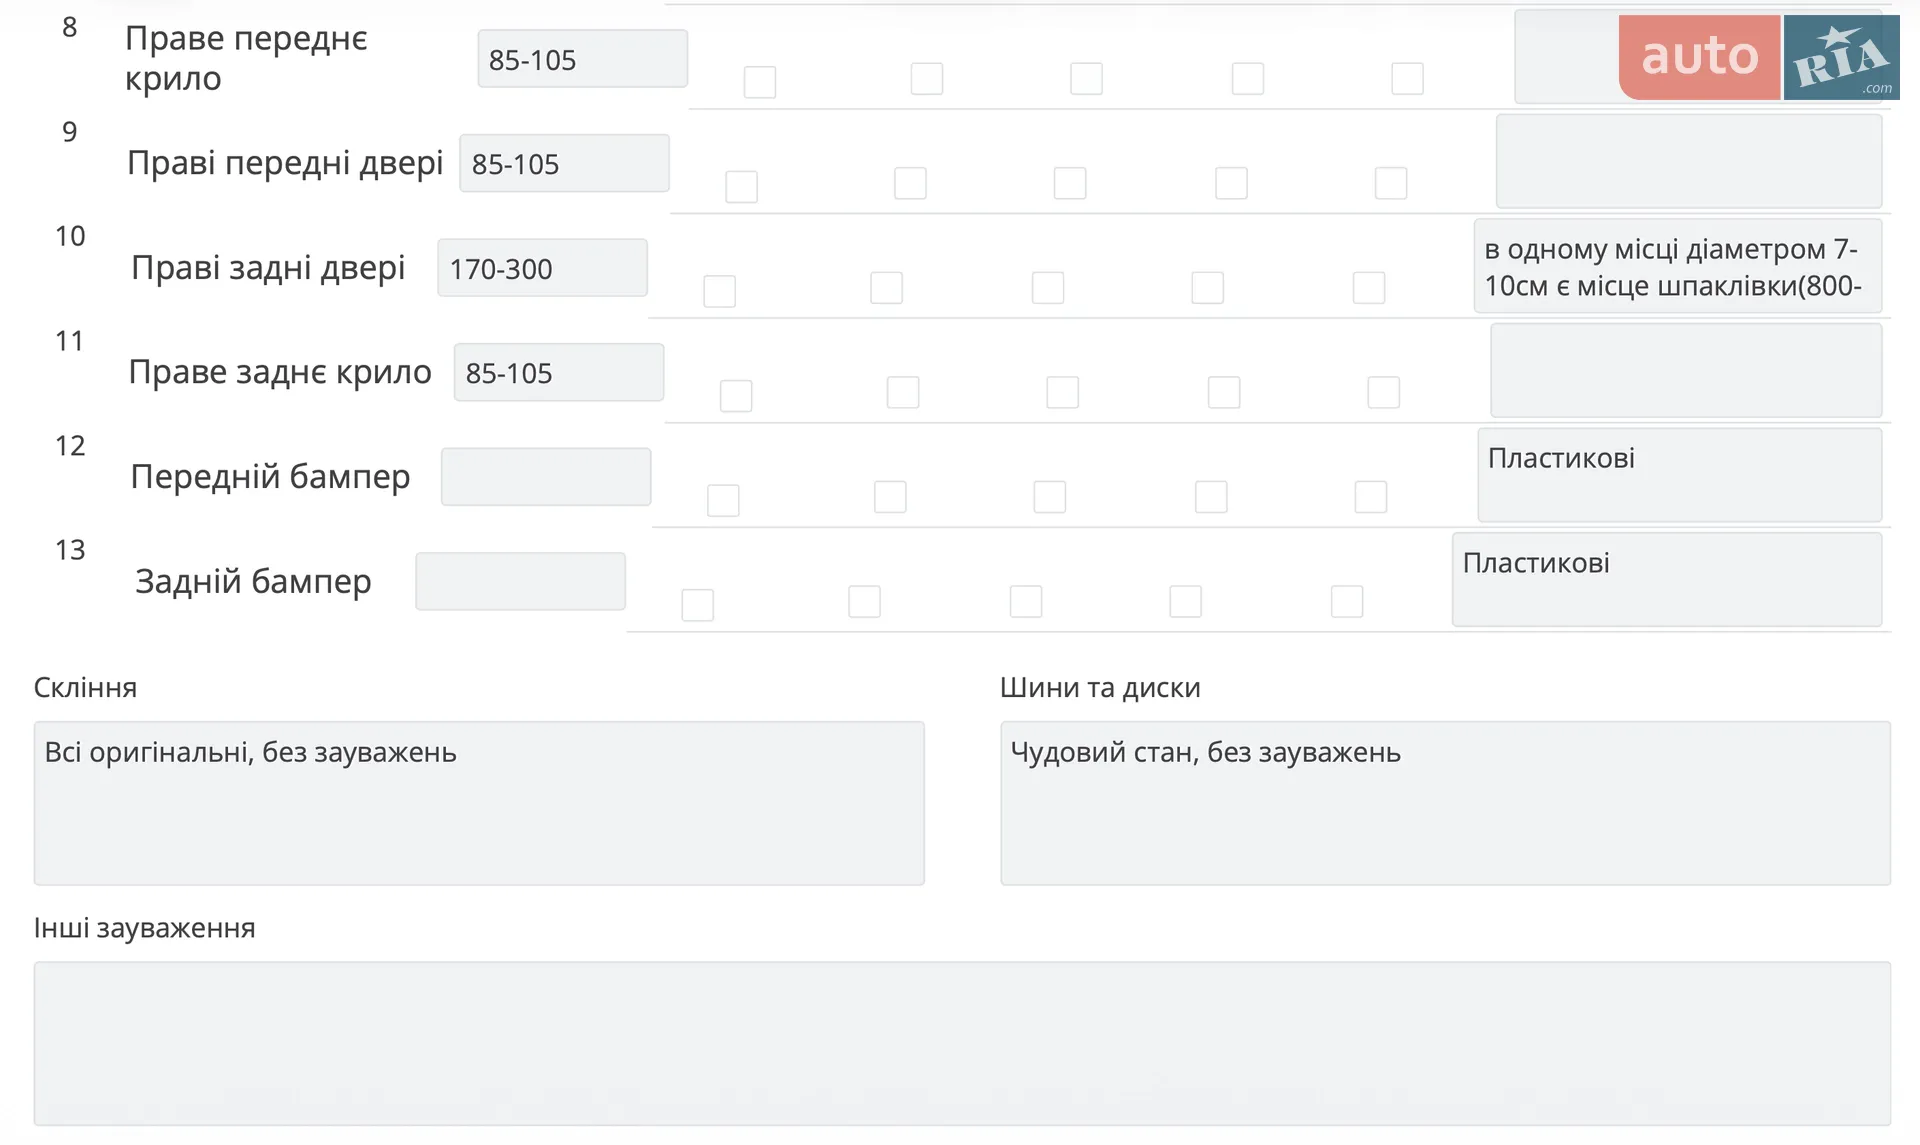Check second checkbox in Праве заднє крило row

[x=903, y=392]
